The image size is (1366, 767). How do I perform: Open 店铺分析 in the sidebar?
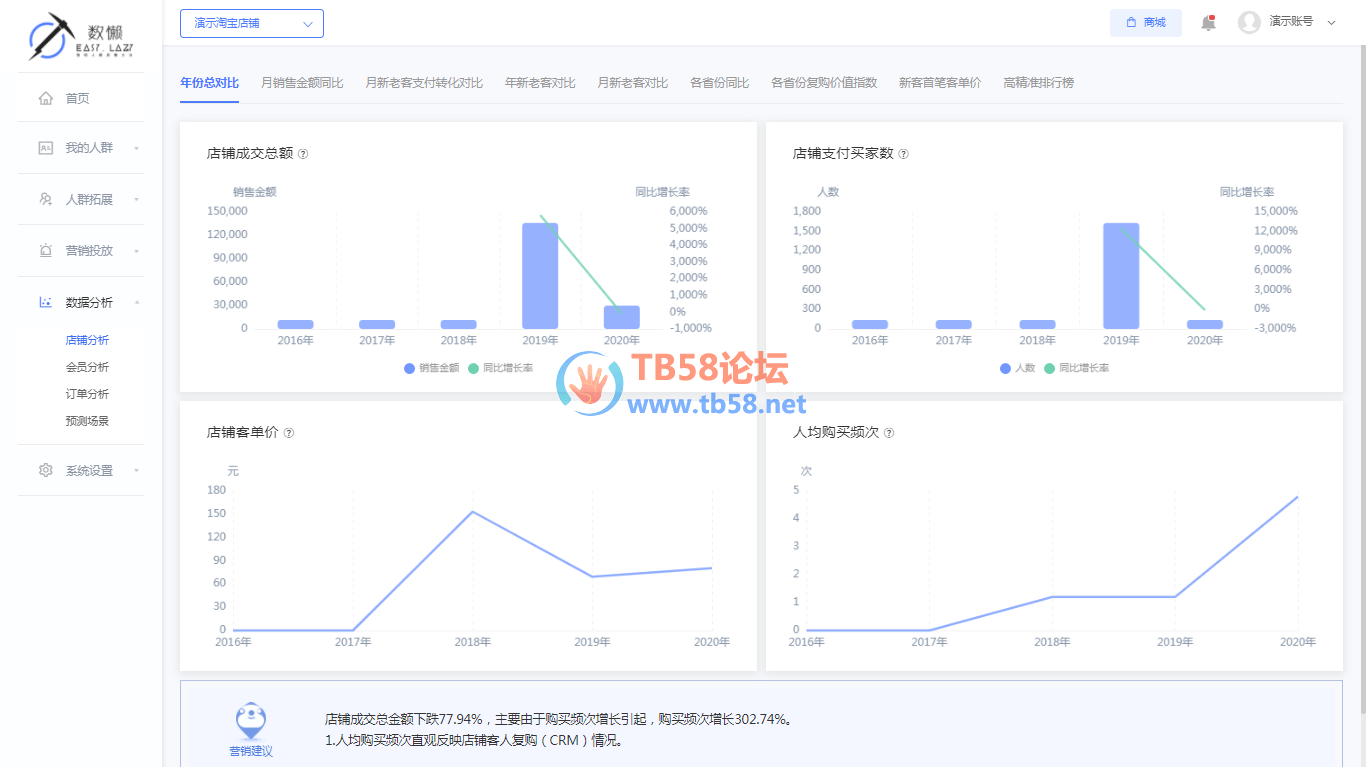pos(87,341)
